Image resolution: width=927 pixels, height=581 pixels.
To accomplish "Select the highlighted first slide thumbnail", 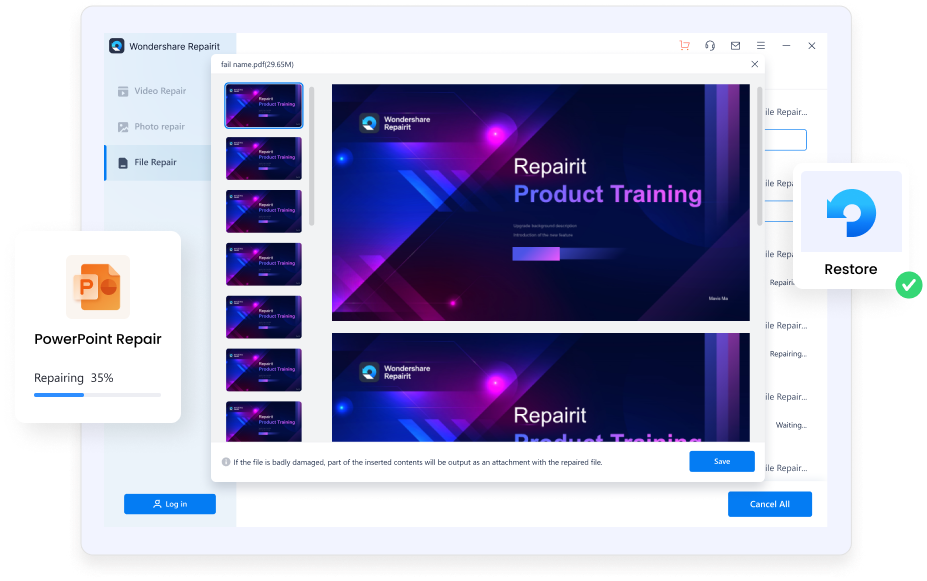I will tap(264, 106).
